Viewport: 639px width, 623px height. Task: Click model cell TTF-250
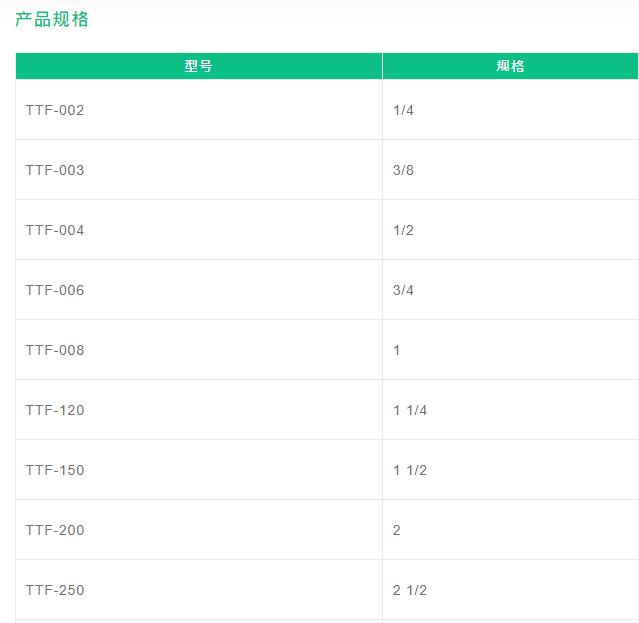tap(55, 590)
